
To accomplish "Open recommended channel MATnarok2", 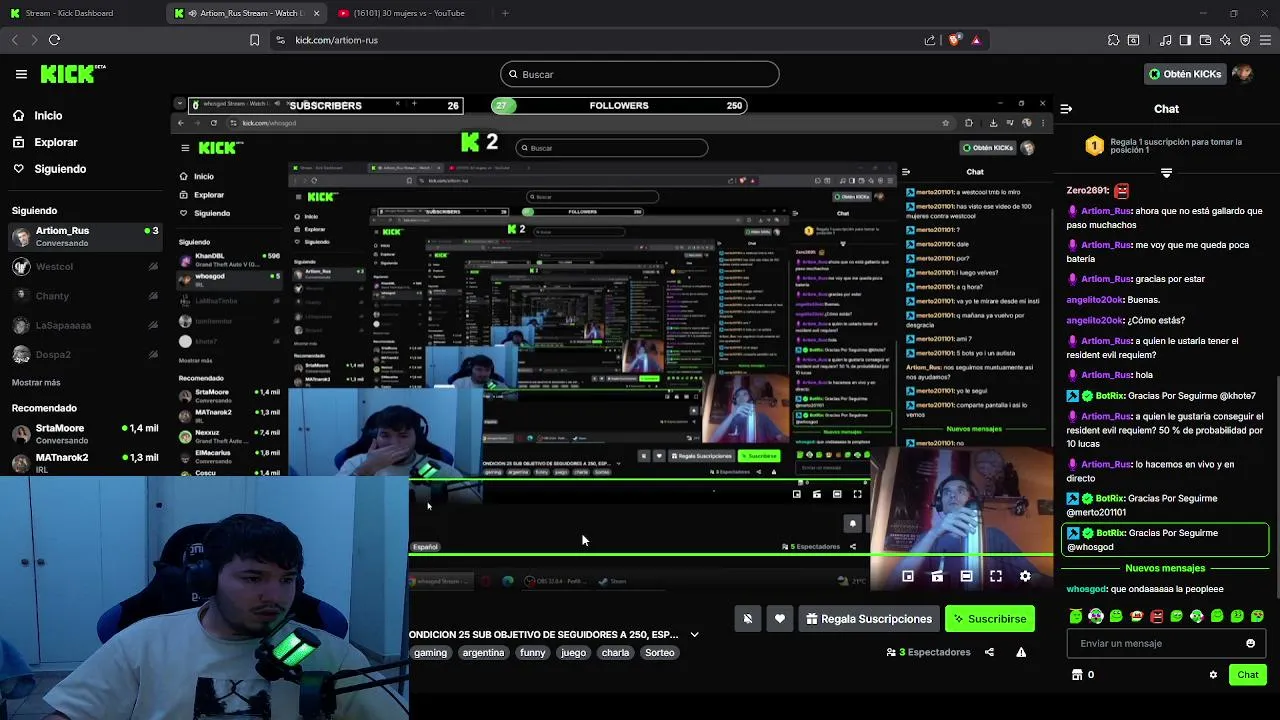I will point(84,463).
